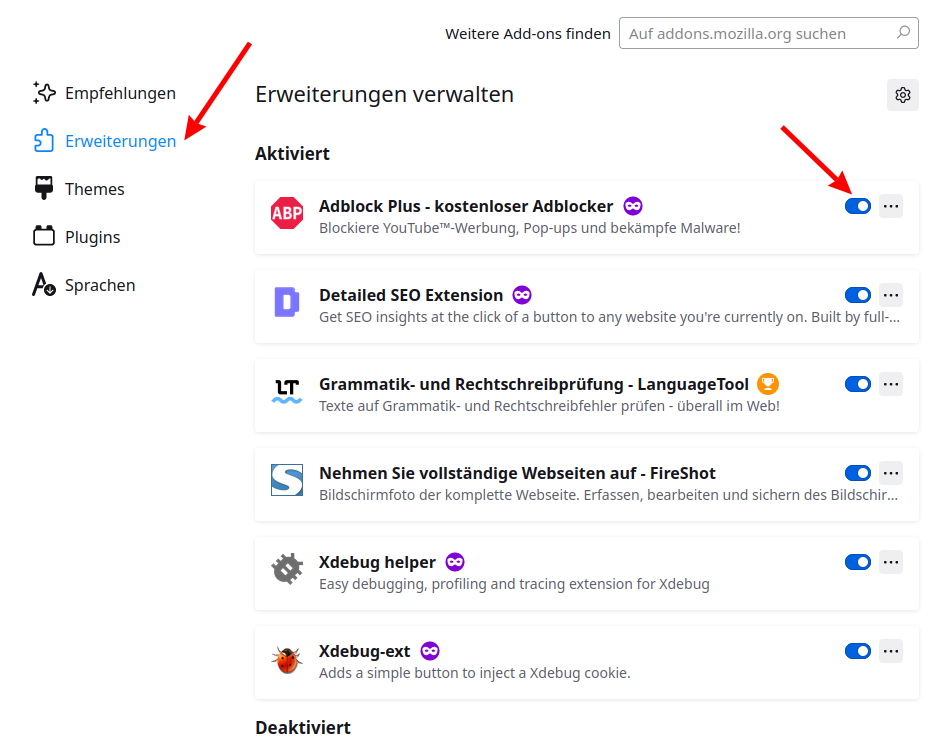Open the Xdebug helper extension details
Screen dimensions: 933x743
click(x=377, y=562)
